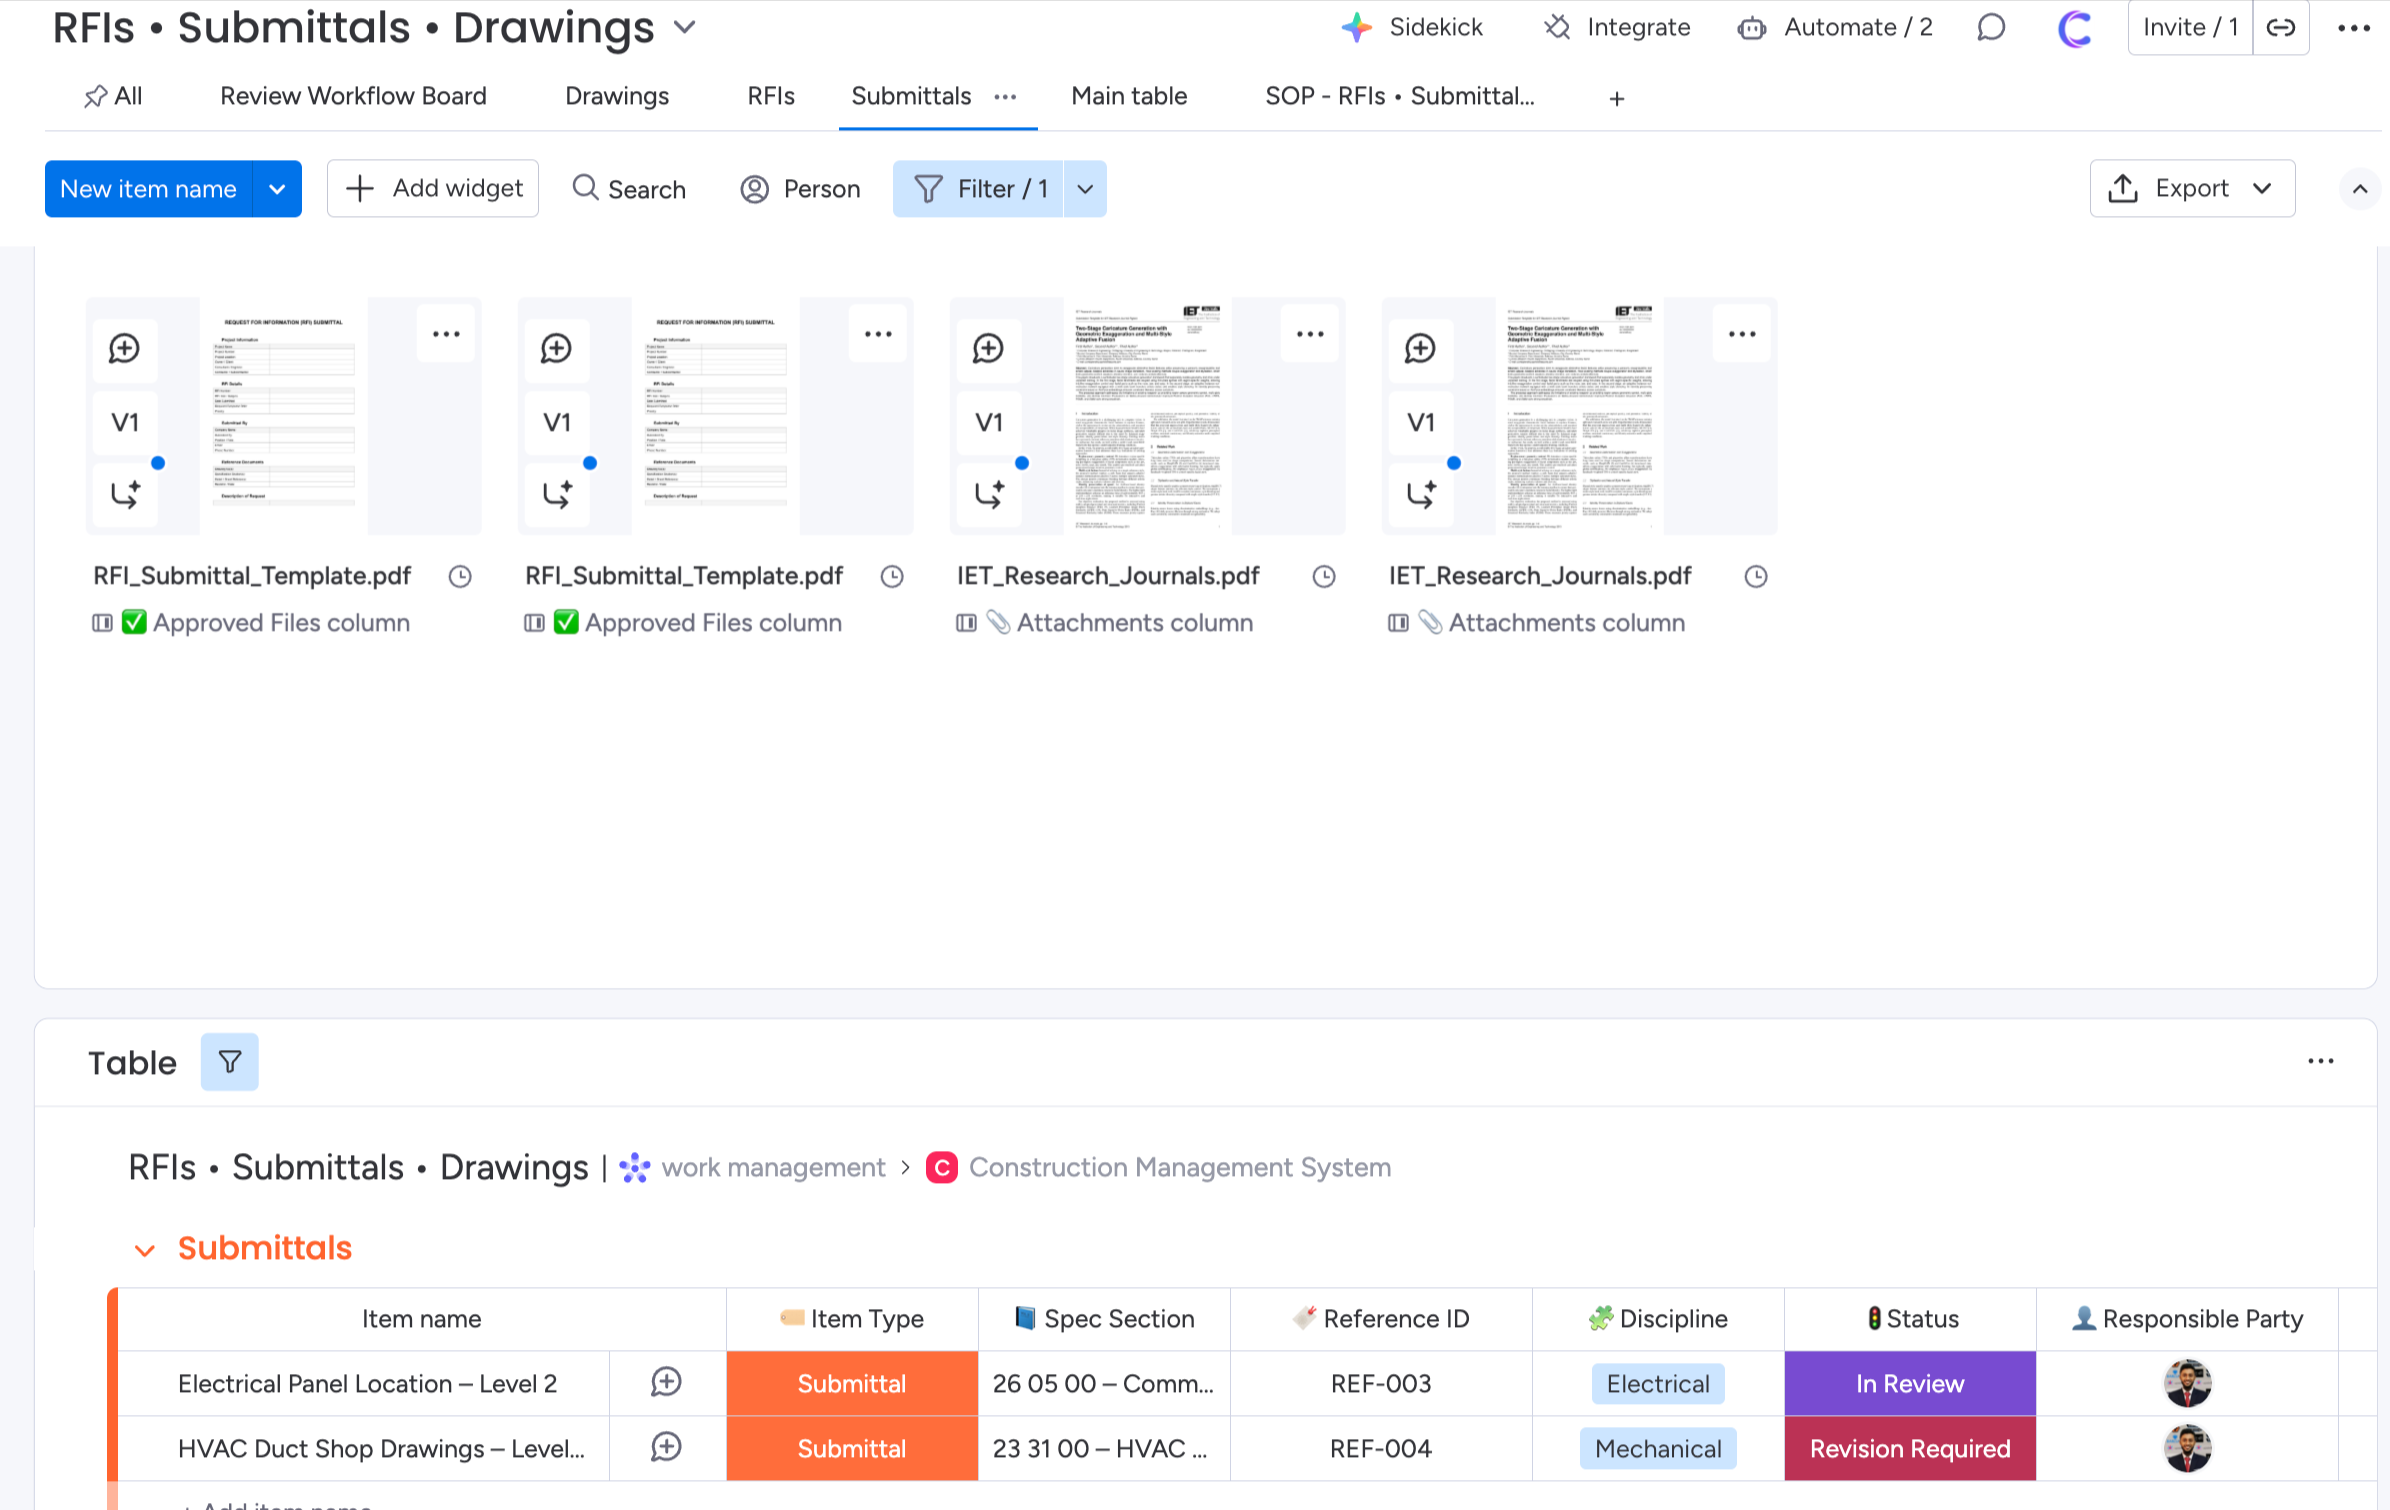
Task: Expand the New item name dropdown arrow
Action: click(x=277, y=189)
